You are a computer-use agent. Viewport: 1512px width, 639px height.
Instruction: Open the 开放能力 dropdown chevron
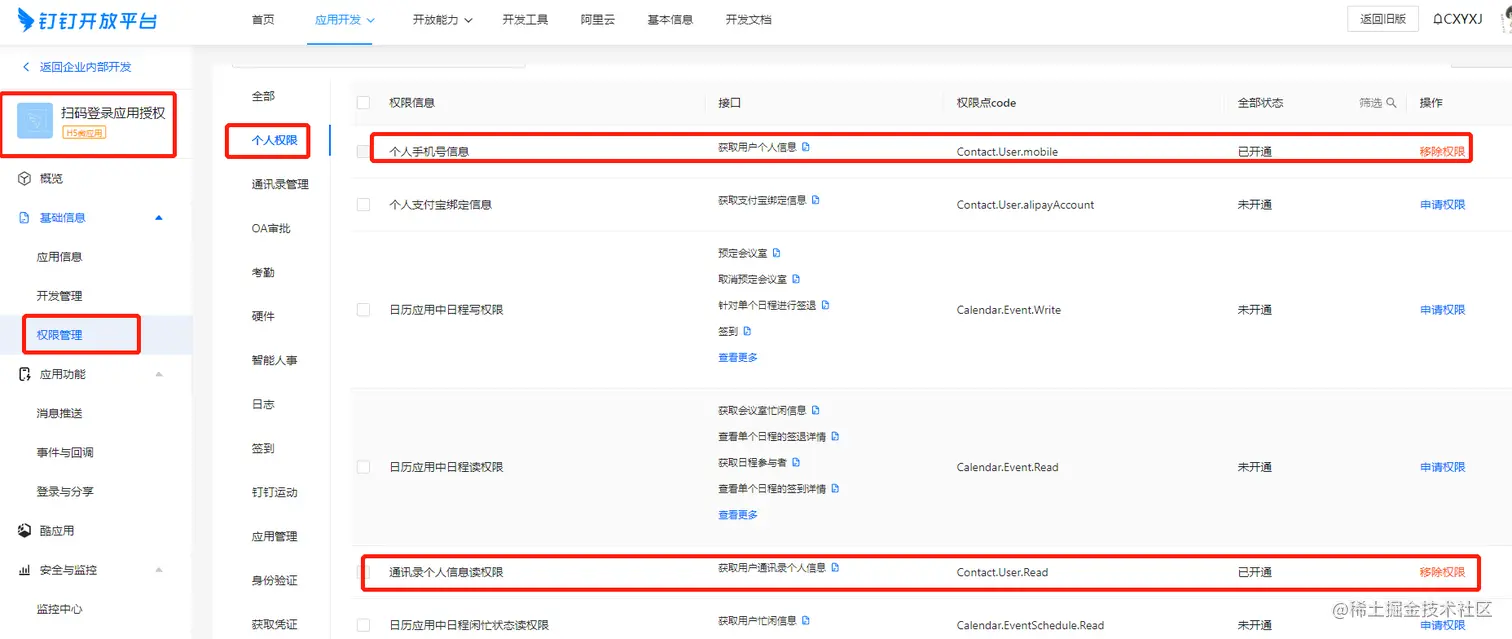click(468, 20)
